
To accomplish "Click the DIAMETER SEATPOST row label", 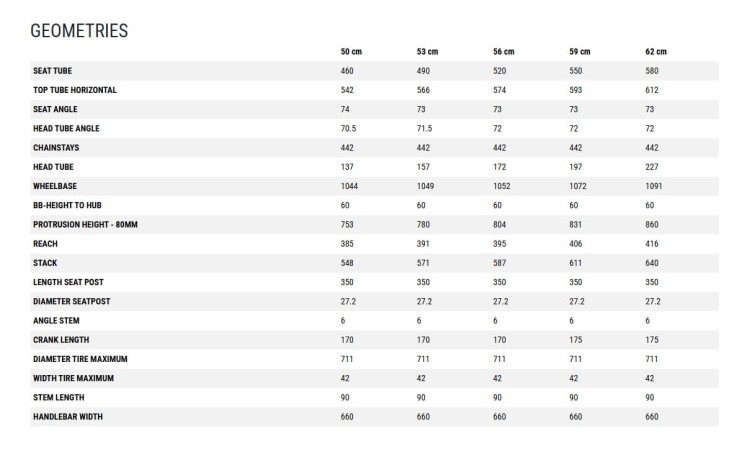I will [72, 301].
